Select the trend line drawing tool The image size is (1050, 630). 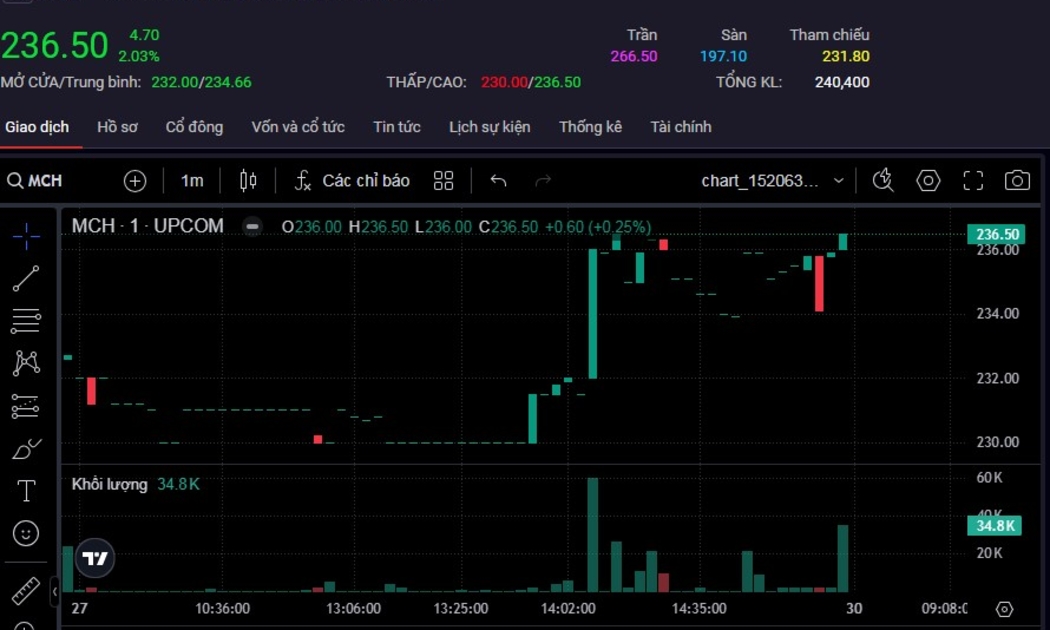[26, 279]
